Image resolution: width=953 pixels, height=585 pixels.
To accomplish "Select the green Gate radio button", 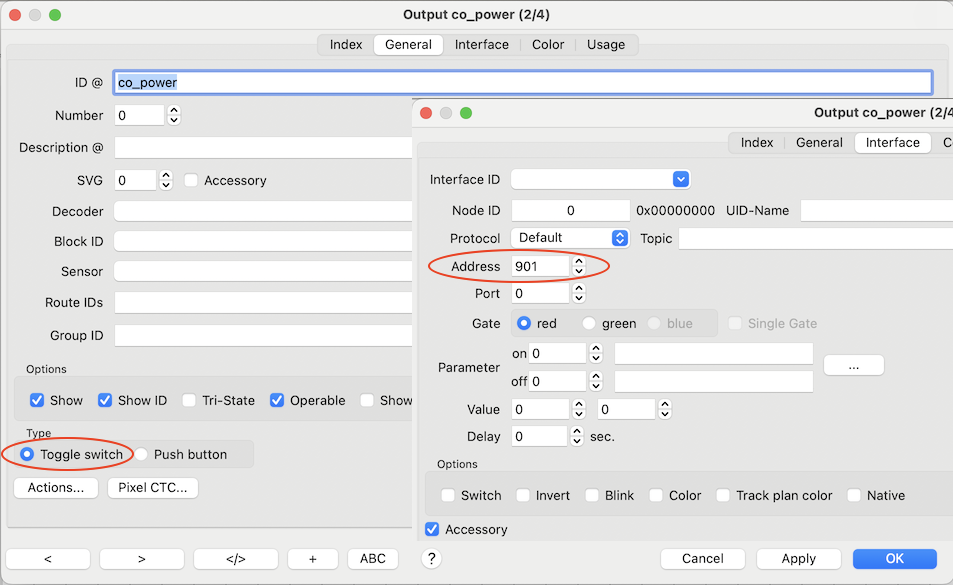I will (x=589, y=323).
